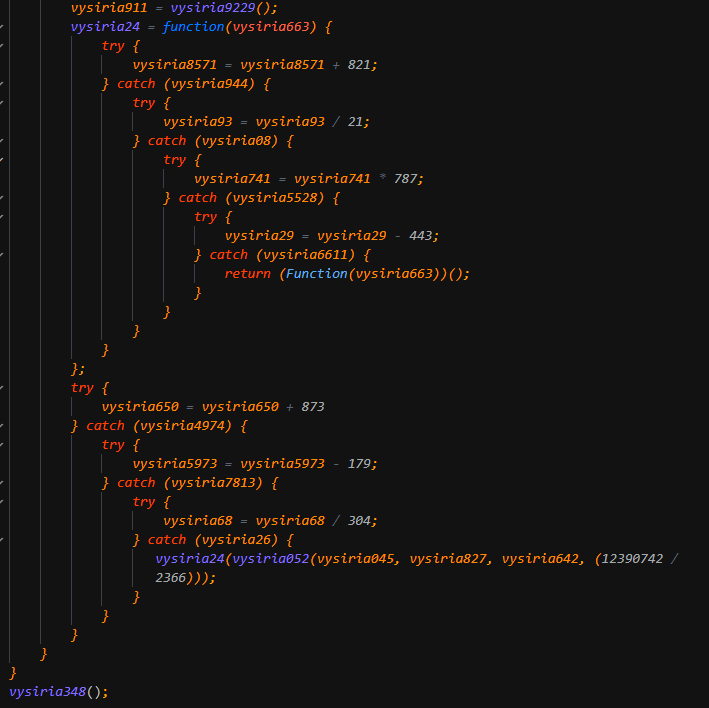This screenshot has height=708, width=709.
Task: Click the vysiria348() call on the last line
Action: pos(59,692)
